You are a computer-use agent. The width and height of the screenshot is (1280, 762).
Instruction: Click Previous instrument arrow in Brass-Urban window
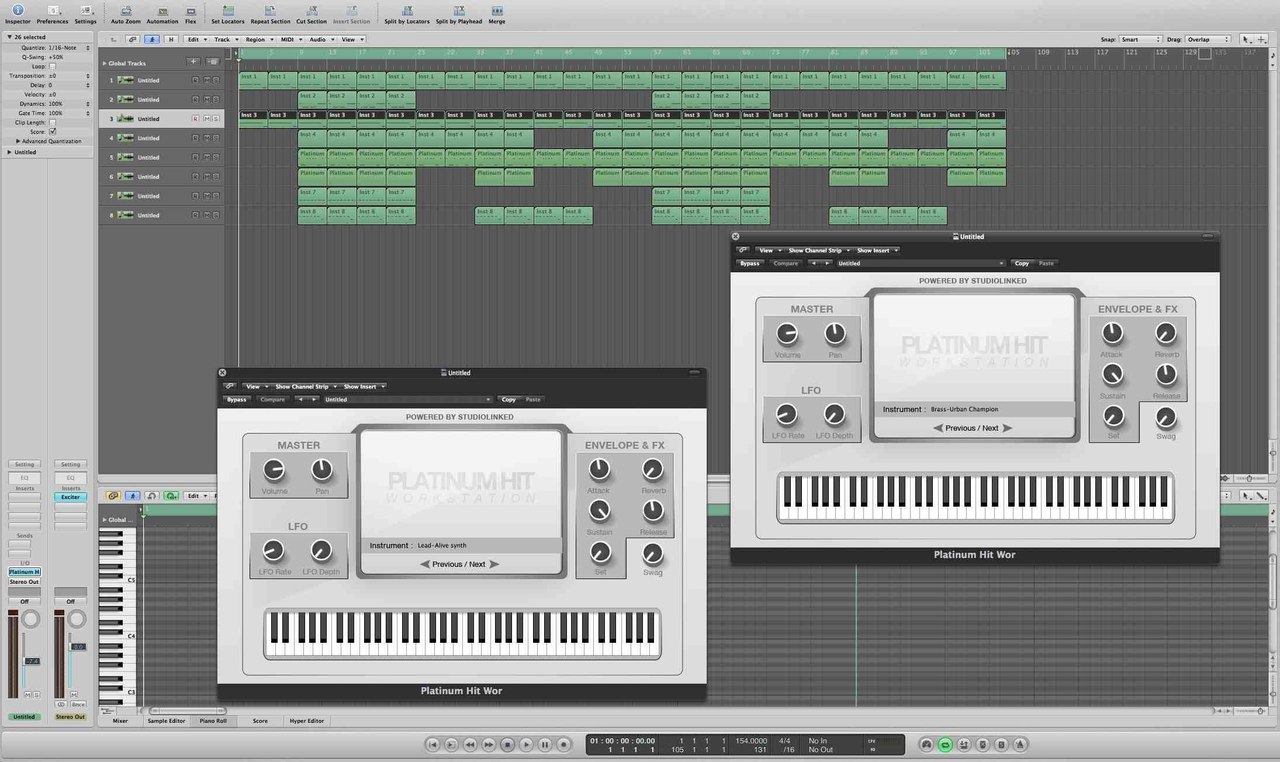939,428
